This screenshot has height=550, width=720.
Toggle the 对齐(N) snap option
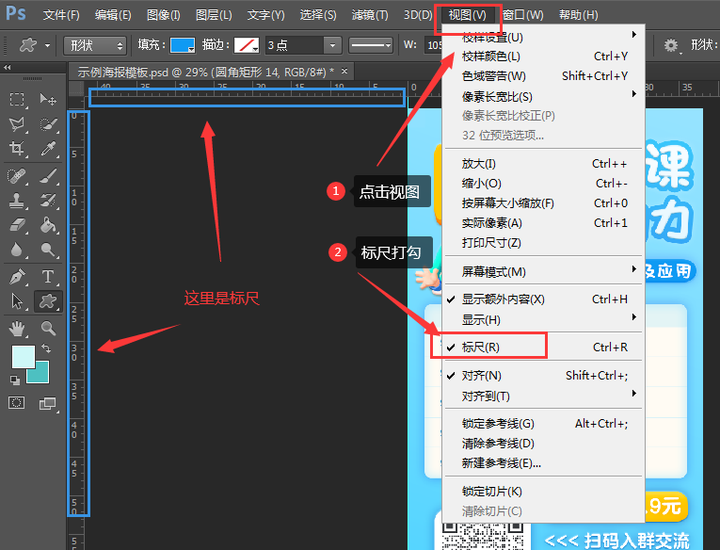tap(543, 376)
